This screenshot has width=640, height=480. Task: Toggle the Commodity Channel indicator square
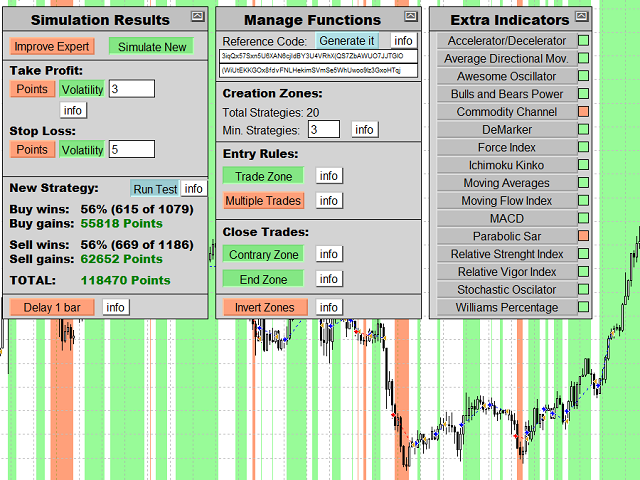click(x=583, y=112)
